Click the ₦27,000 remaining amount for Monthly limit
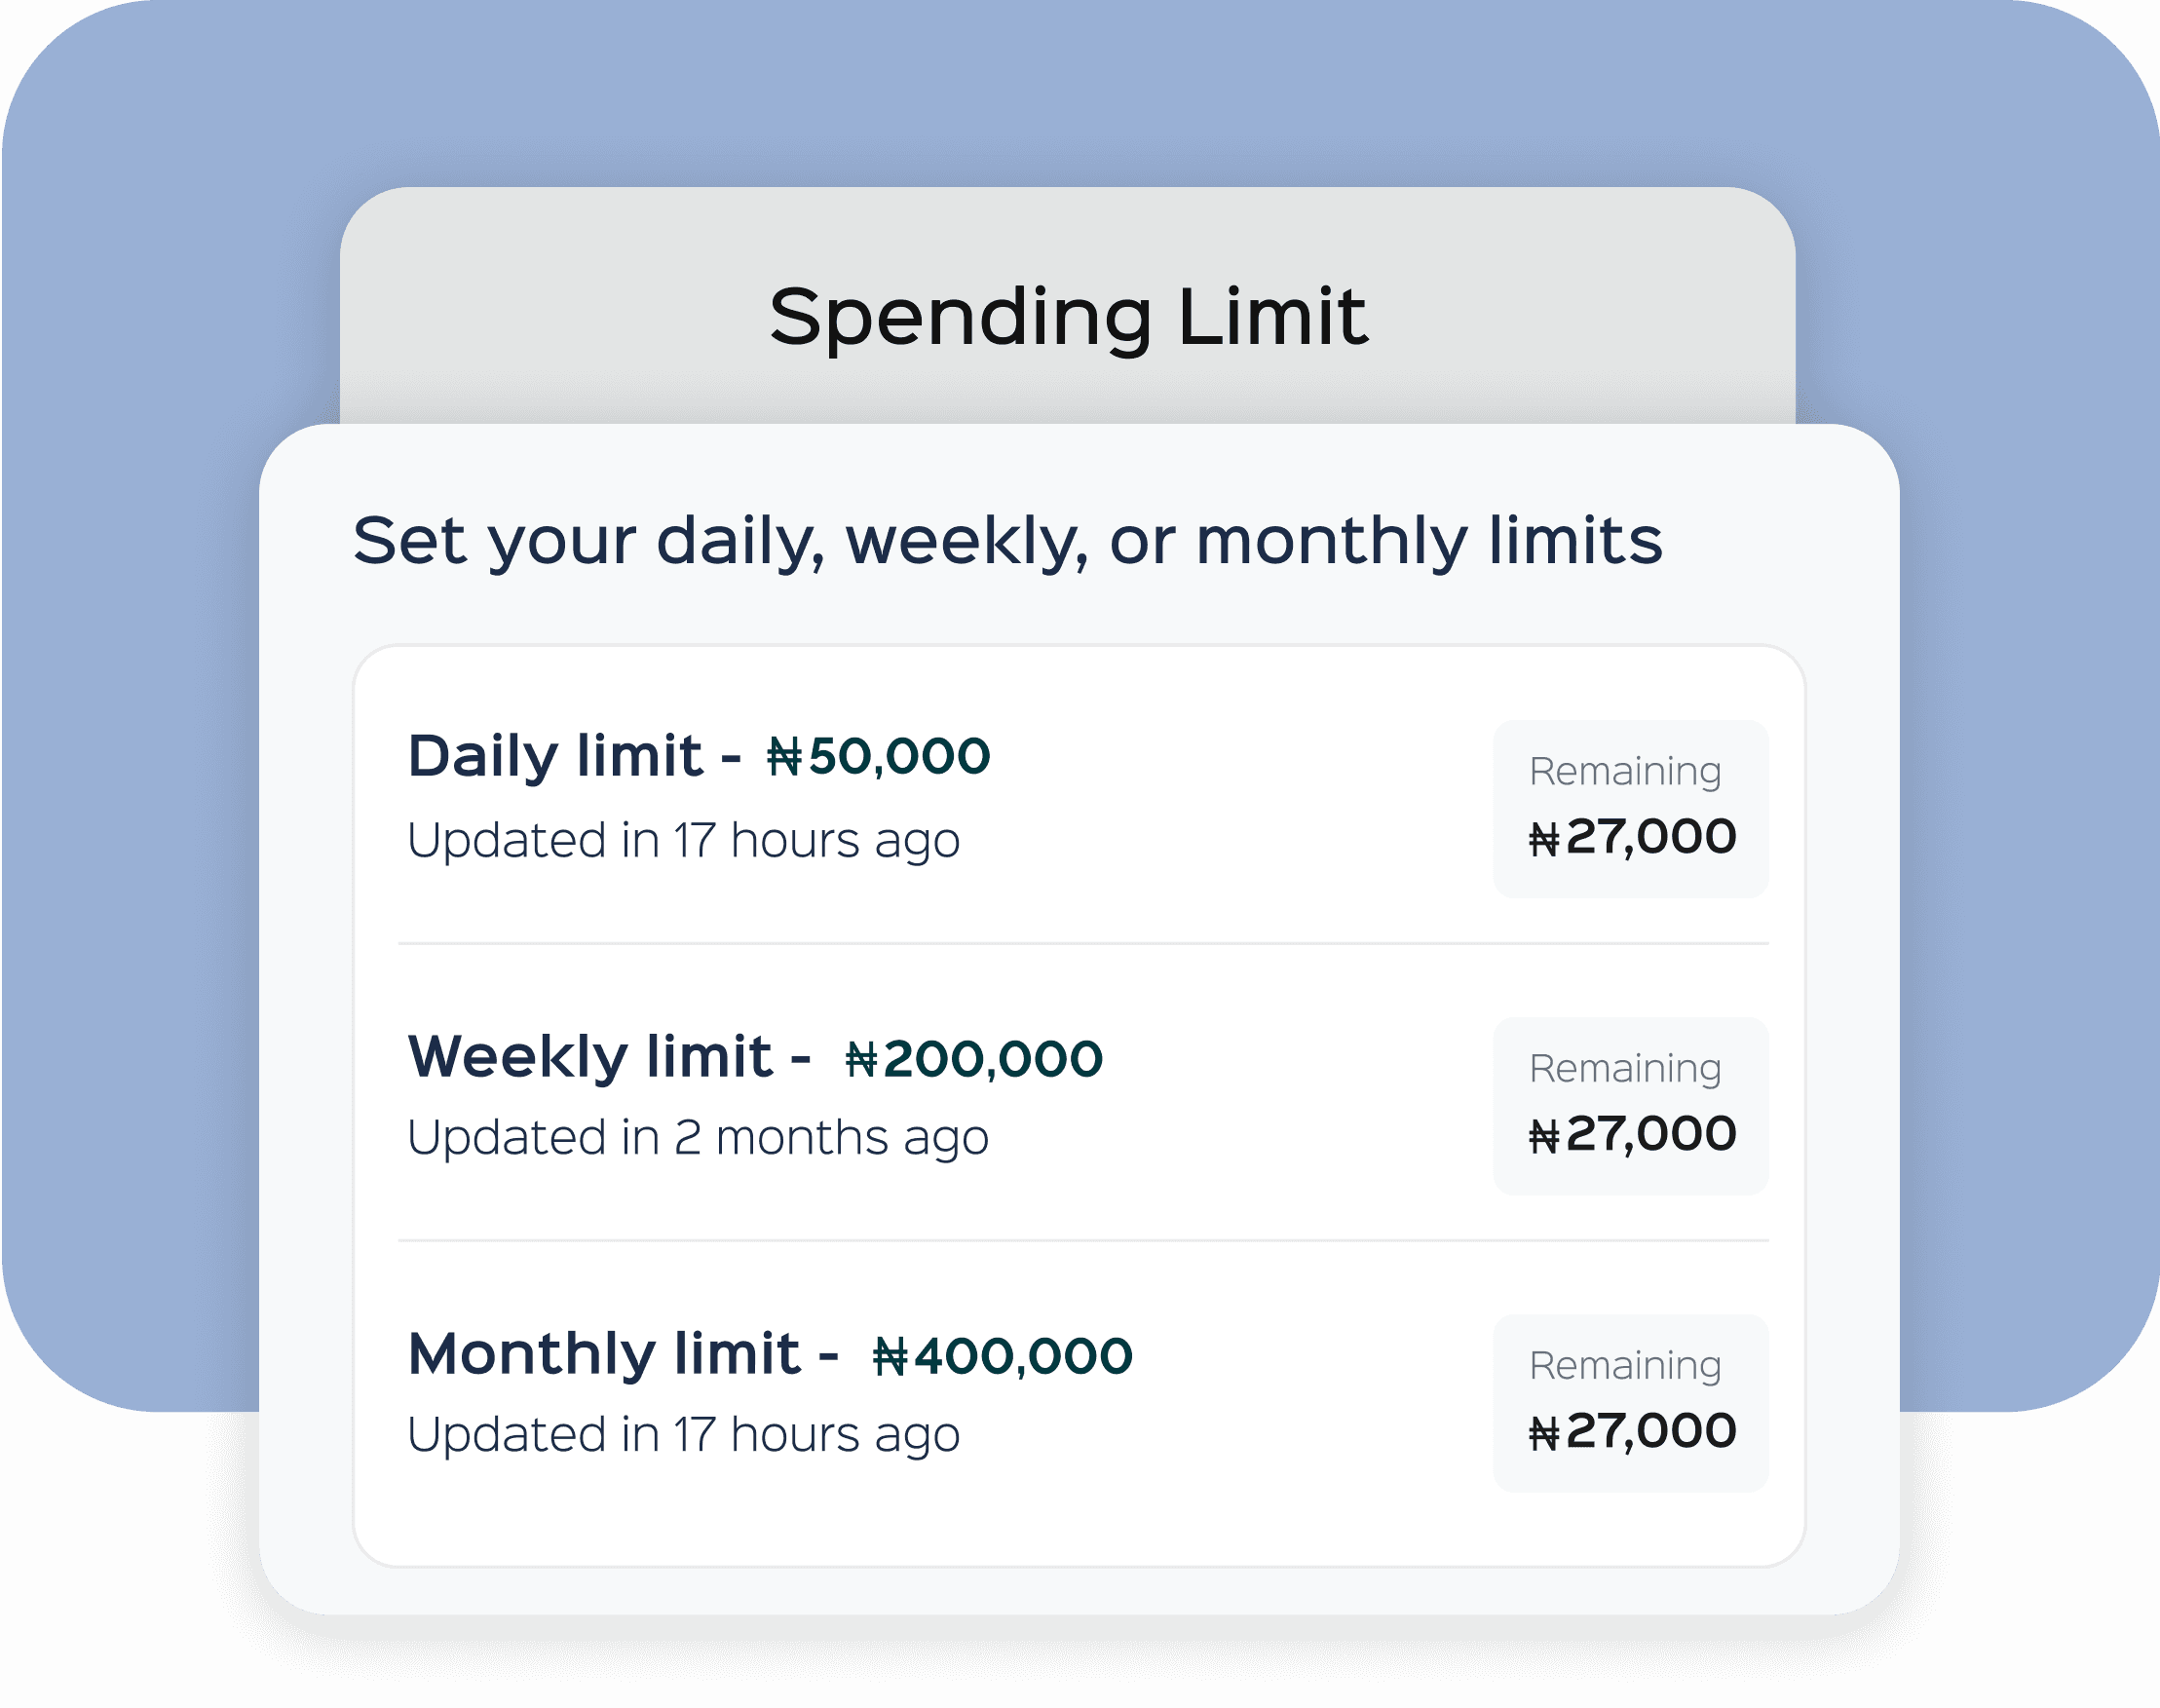Viewport: 2160px width, 1708px height. pyautogui.click(x=1632, y=1431)
